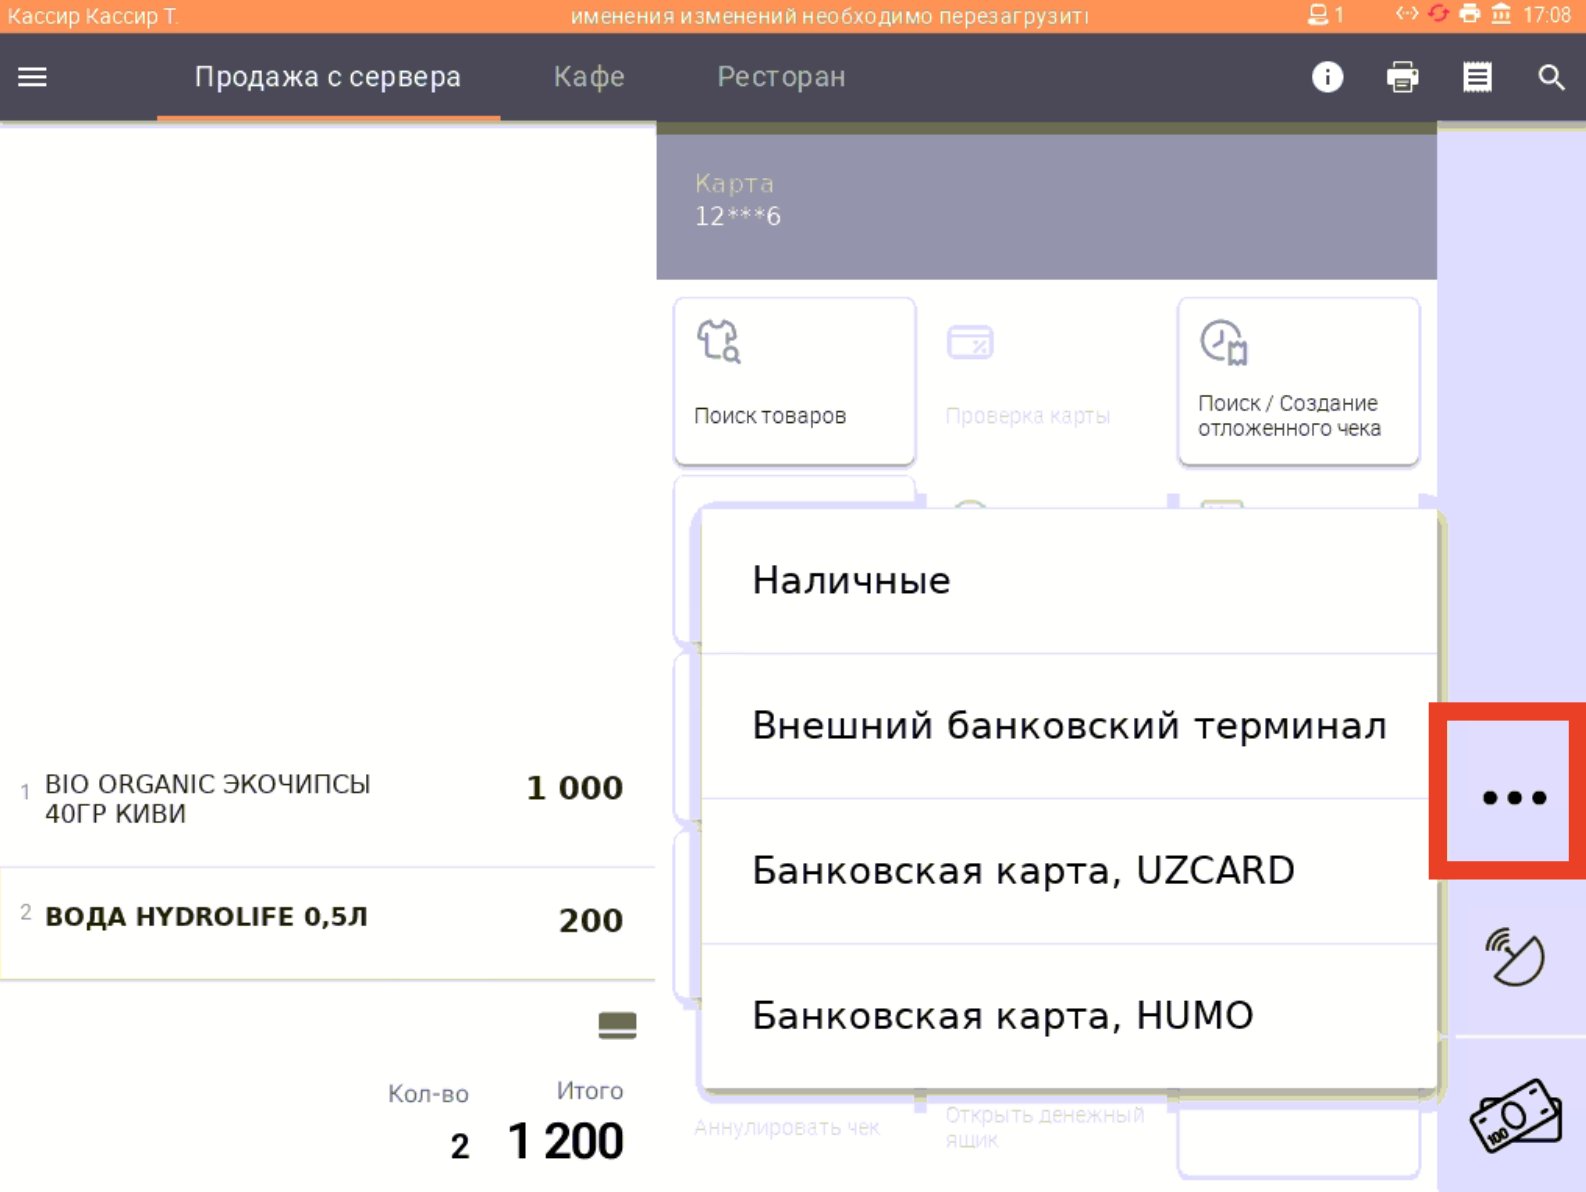Choose Наличные payment method

click(1069, 581)
